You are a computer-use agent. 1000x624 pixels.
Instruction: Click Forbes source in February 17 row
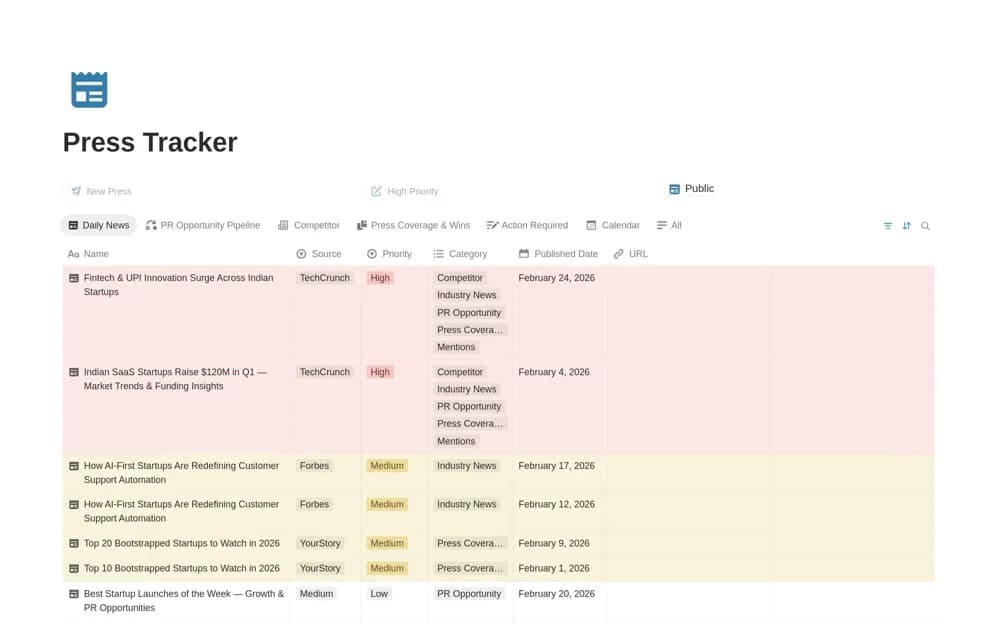pyautogui.click(x=314, y=466)
